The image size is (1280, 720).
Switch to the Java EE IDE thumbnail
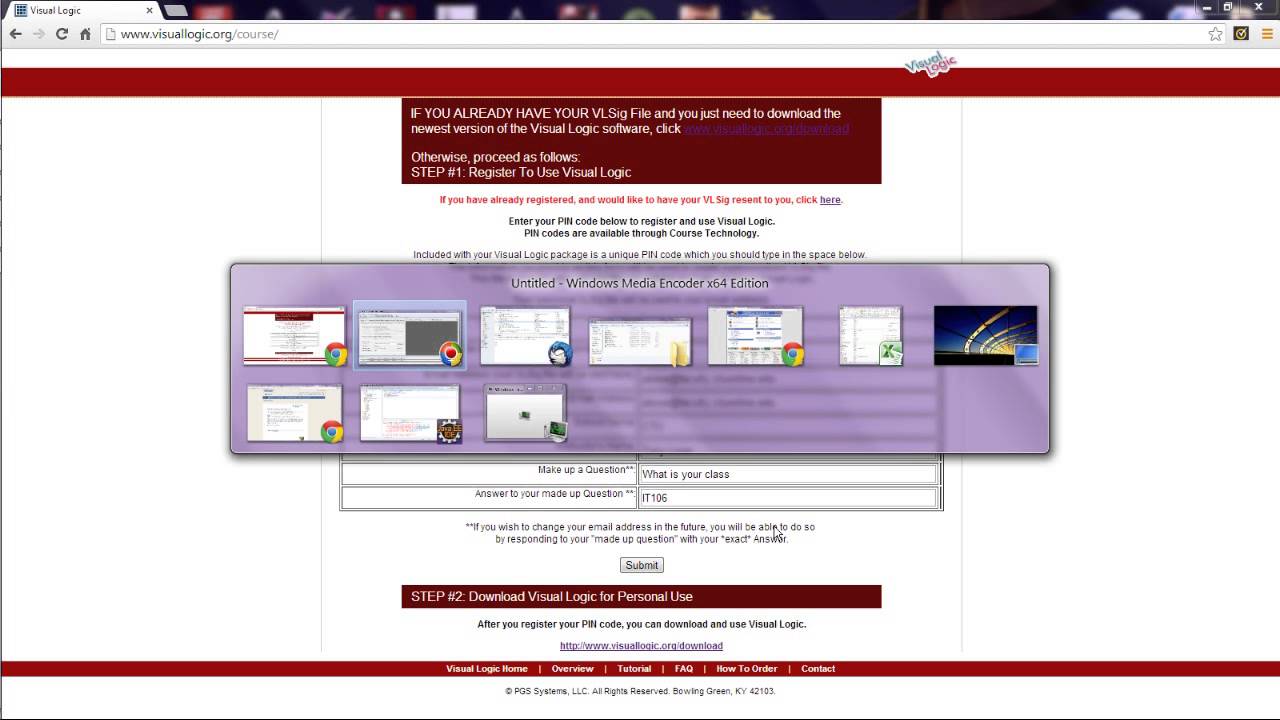click(x=411, y=413)
